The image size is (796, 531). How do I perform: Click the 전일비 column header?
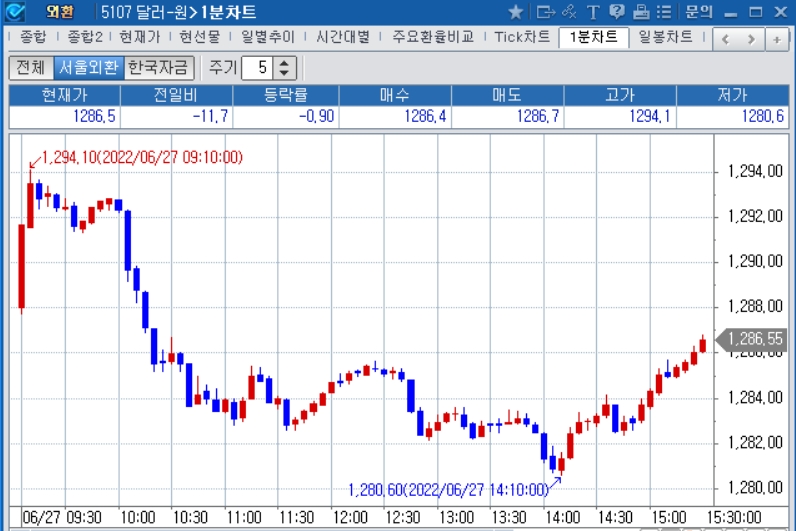(176, 95)
